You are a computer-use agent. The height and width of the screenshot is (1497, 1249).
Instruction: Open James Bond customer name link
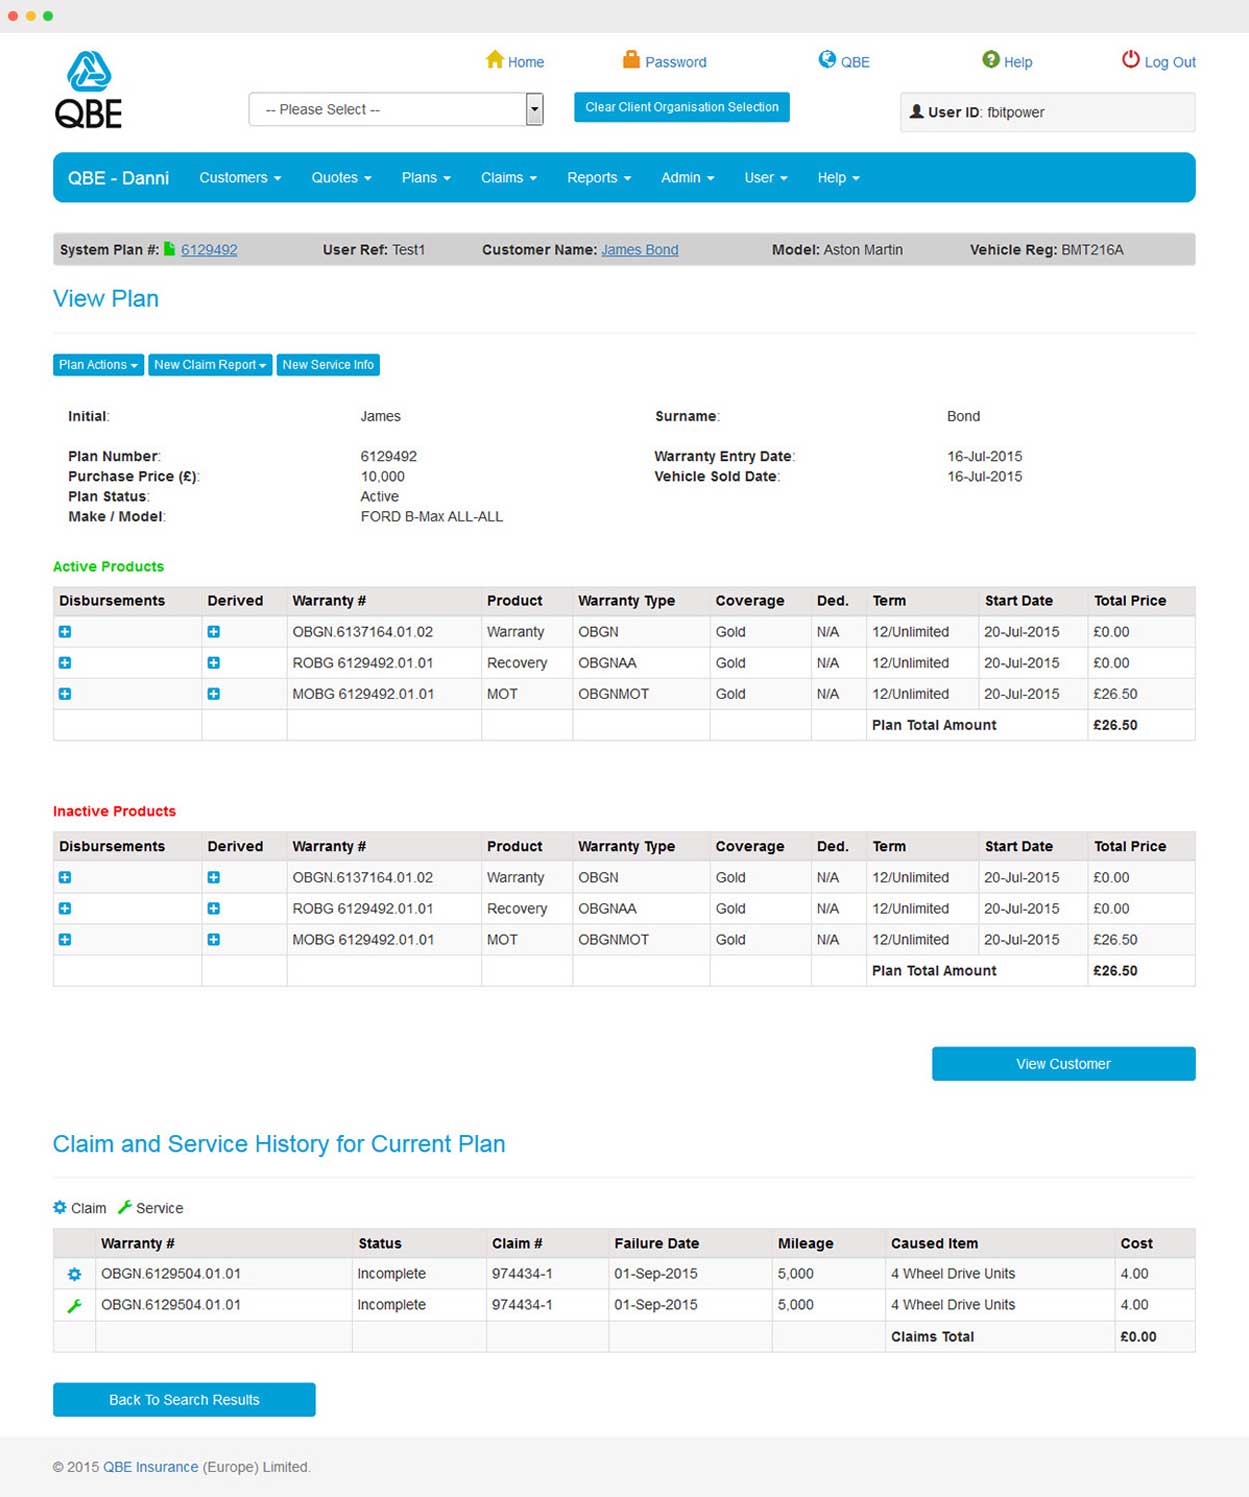tap(639, 250)
